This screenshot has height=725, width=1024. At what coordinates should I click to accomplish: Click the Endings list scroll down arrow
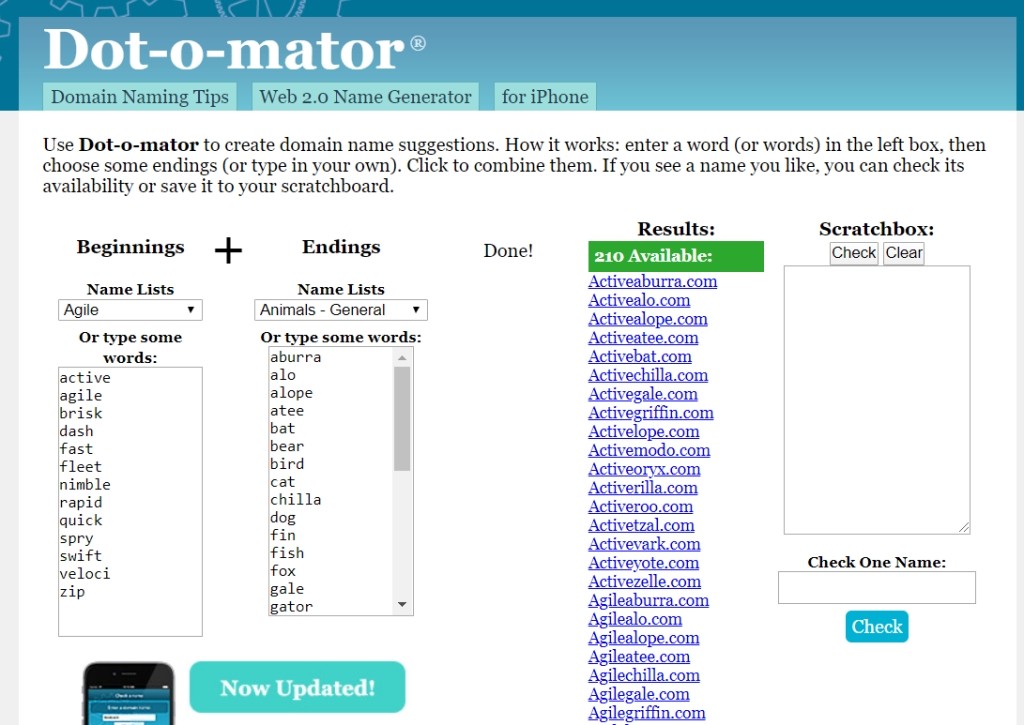coord(402,605)
